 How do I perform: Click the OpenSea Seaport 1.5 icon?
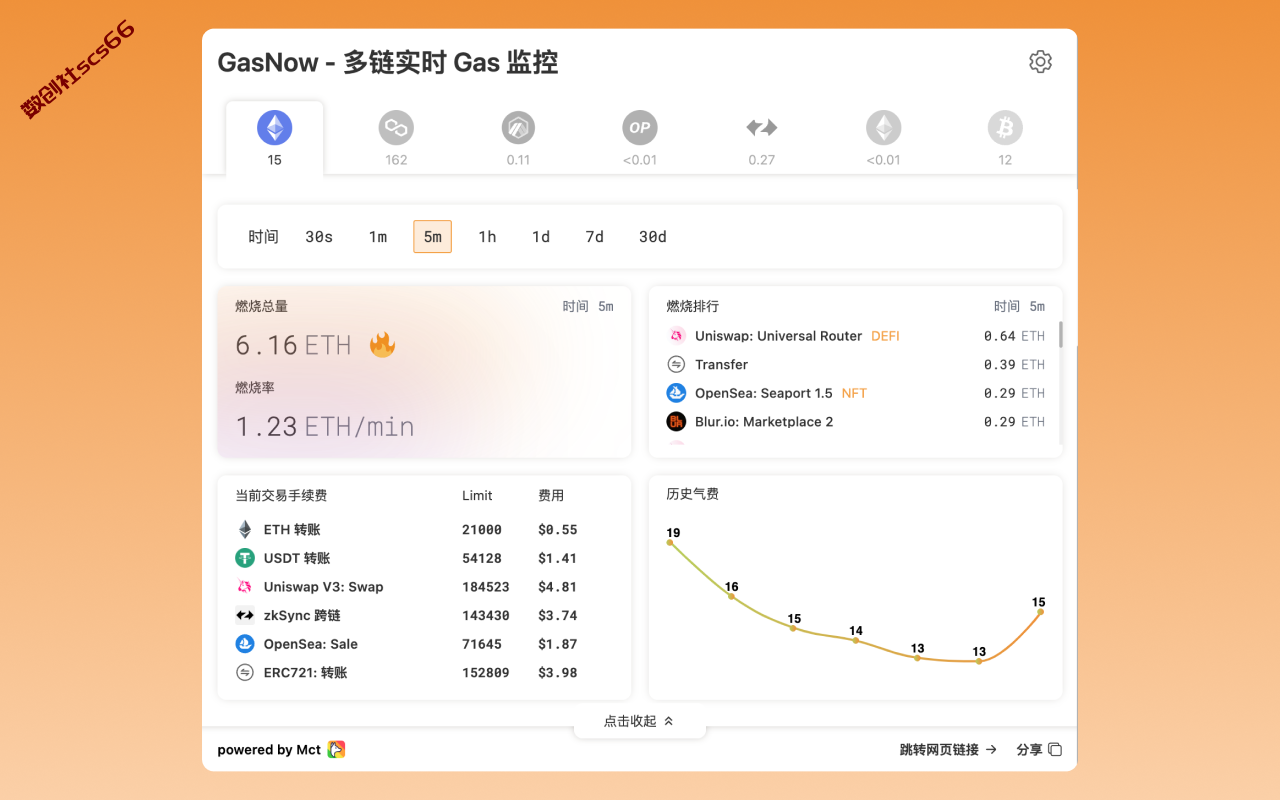[x=677, y=393]
